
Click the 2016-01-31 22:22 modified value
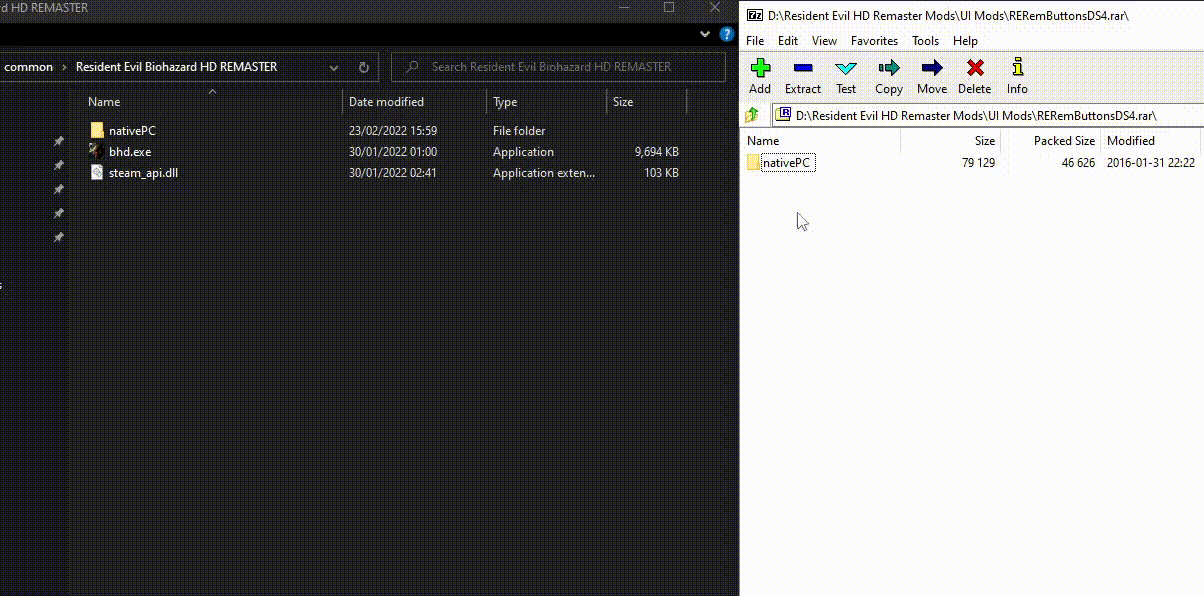1151,162
